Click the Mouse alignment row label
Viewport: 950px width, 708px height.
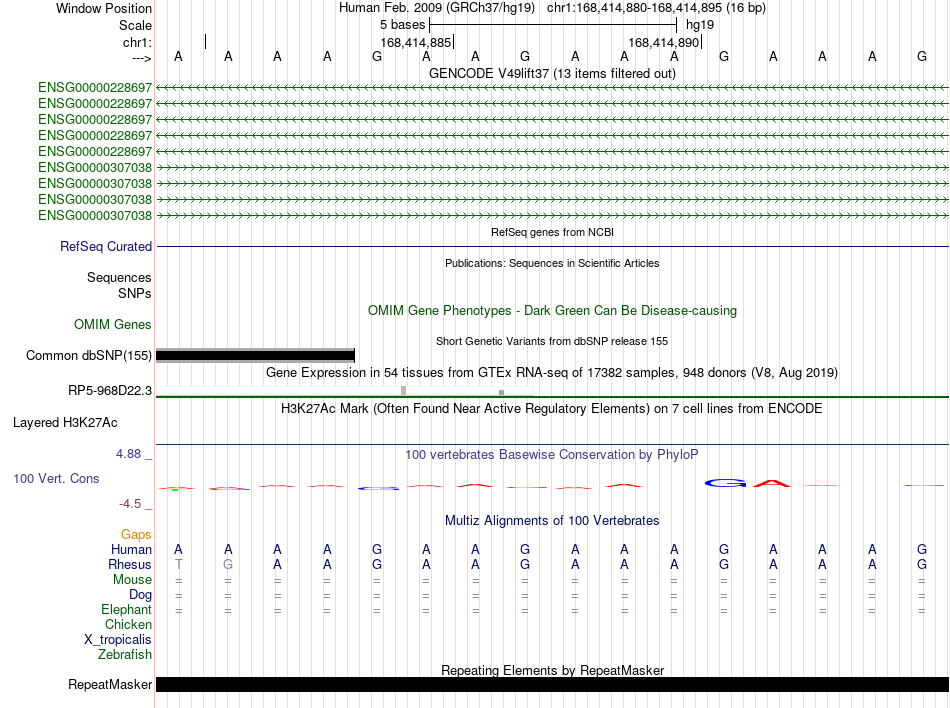pos(132,580)
